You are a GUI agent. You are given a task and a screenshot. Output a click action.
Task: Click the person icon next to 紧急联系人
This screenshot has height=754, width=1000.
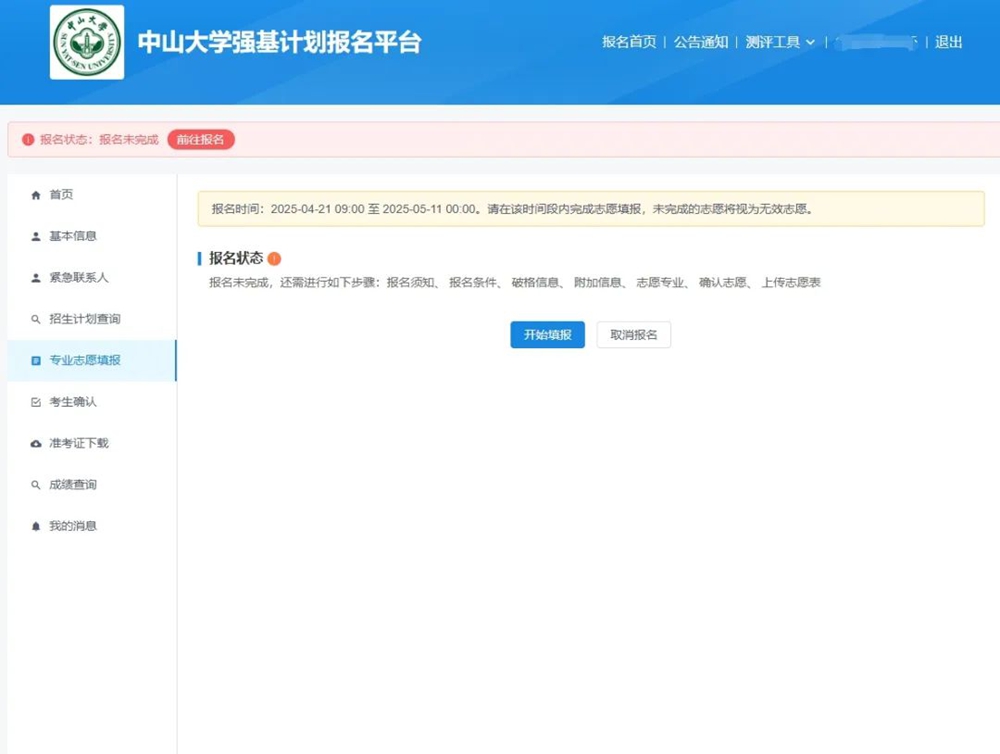pos(36,278)
